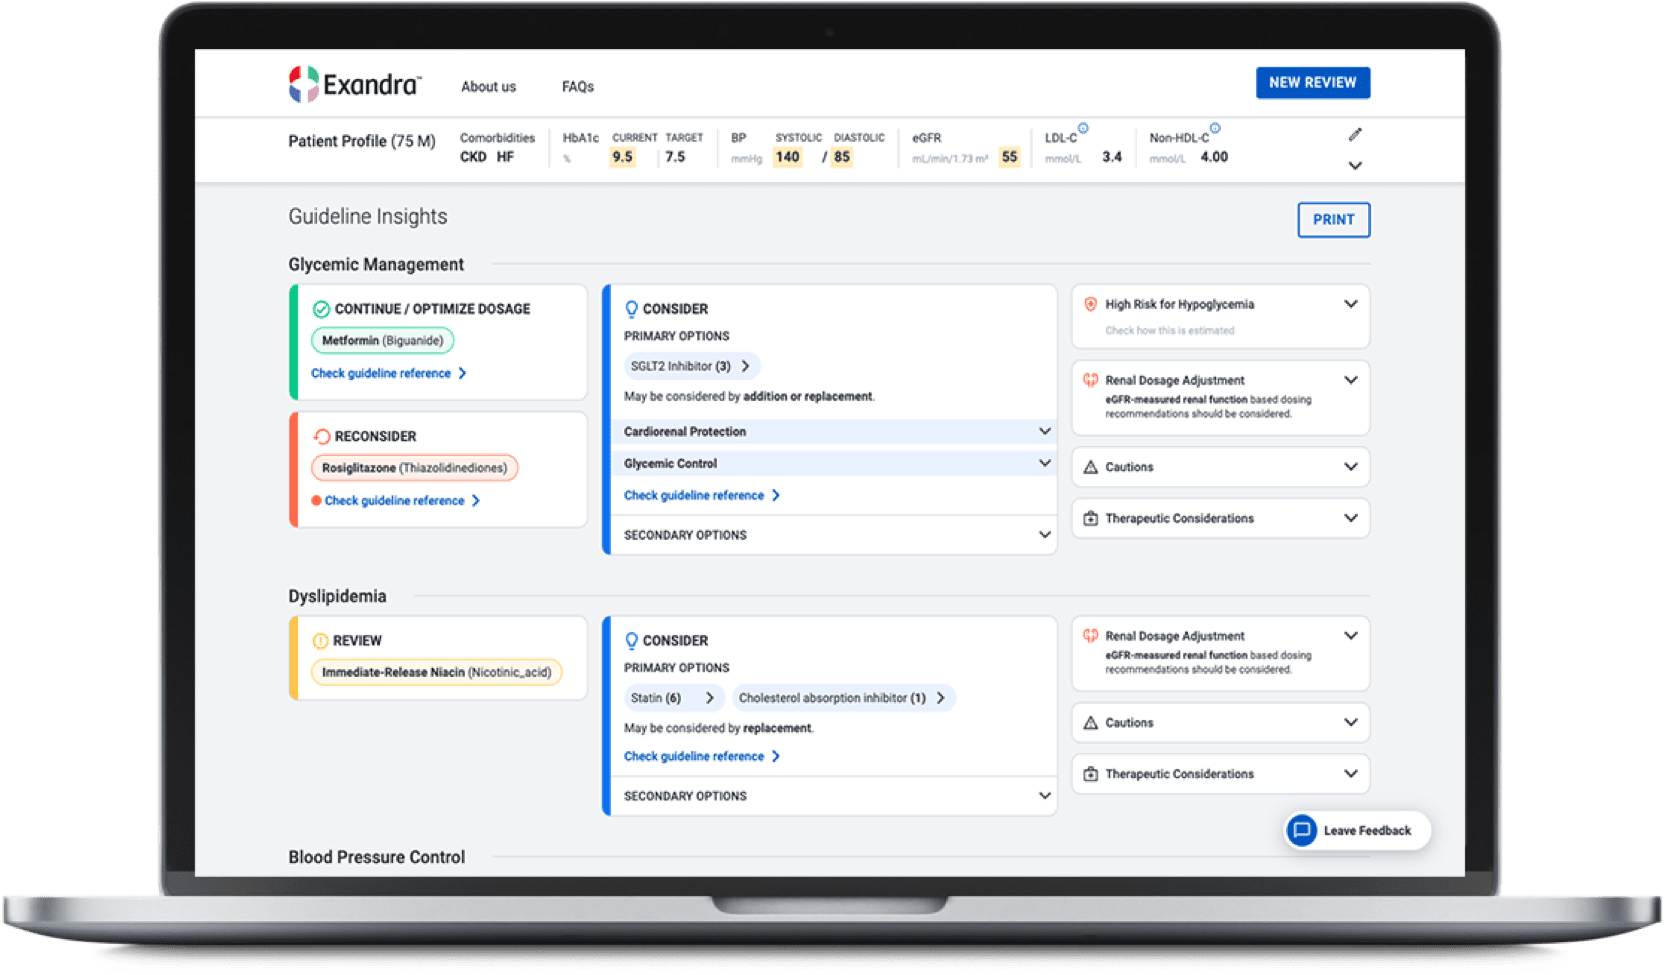Screen dimensions: 1665x975
Task: Click the lightbulb icon in Glycemic Consider card
Action: (x=631, y=309)
